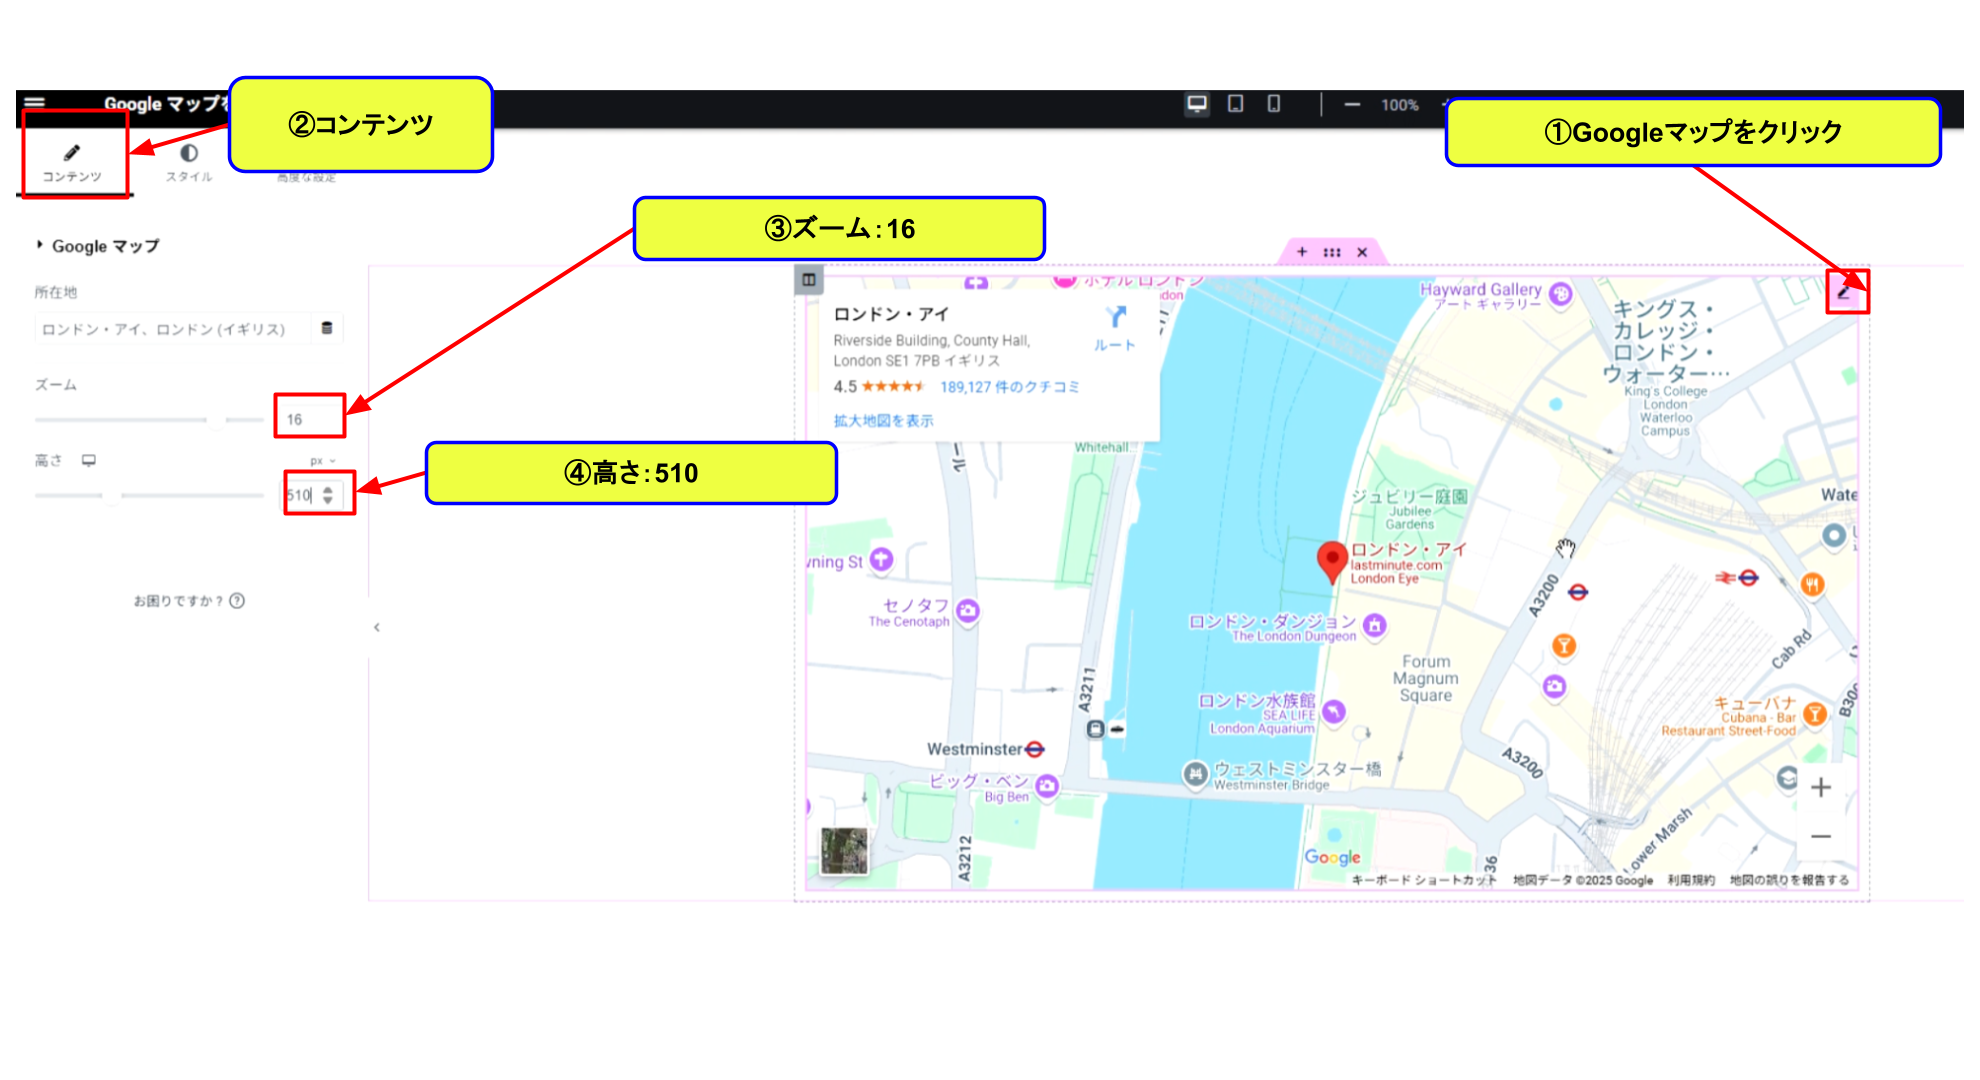The height and width of the screenshot is (1080, 1980).
Task: Select the column handle icon
Action: coord(809,280)
